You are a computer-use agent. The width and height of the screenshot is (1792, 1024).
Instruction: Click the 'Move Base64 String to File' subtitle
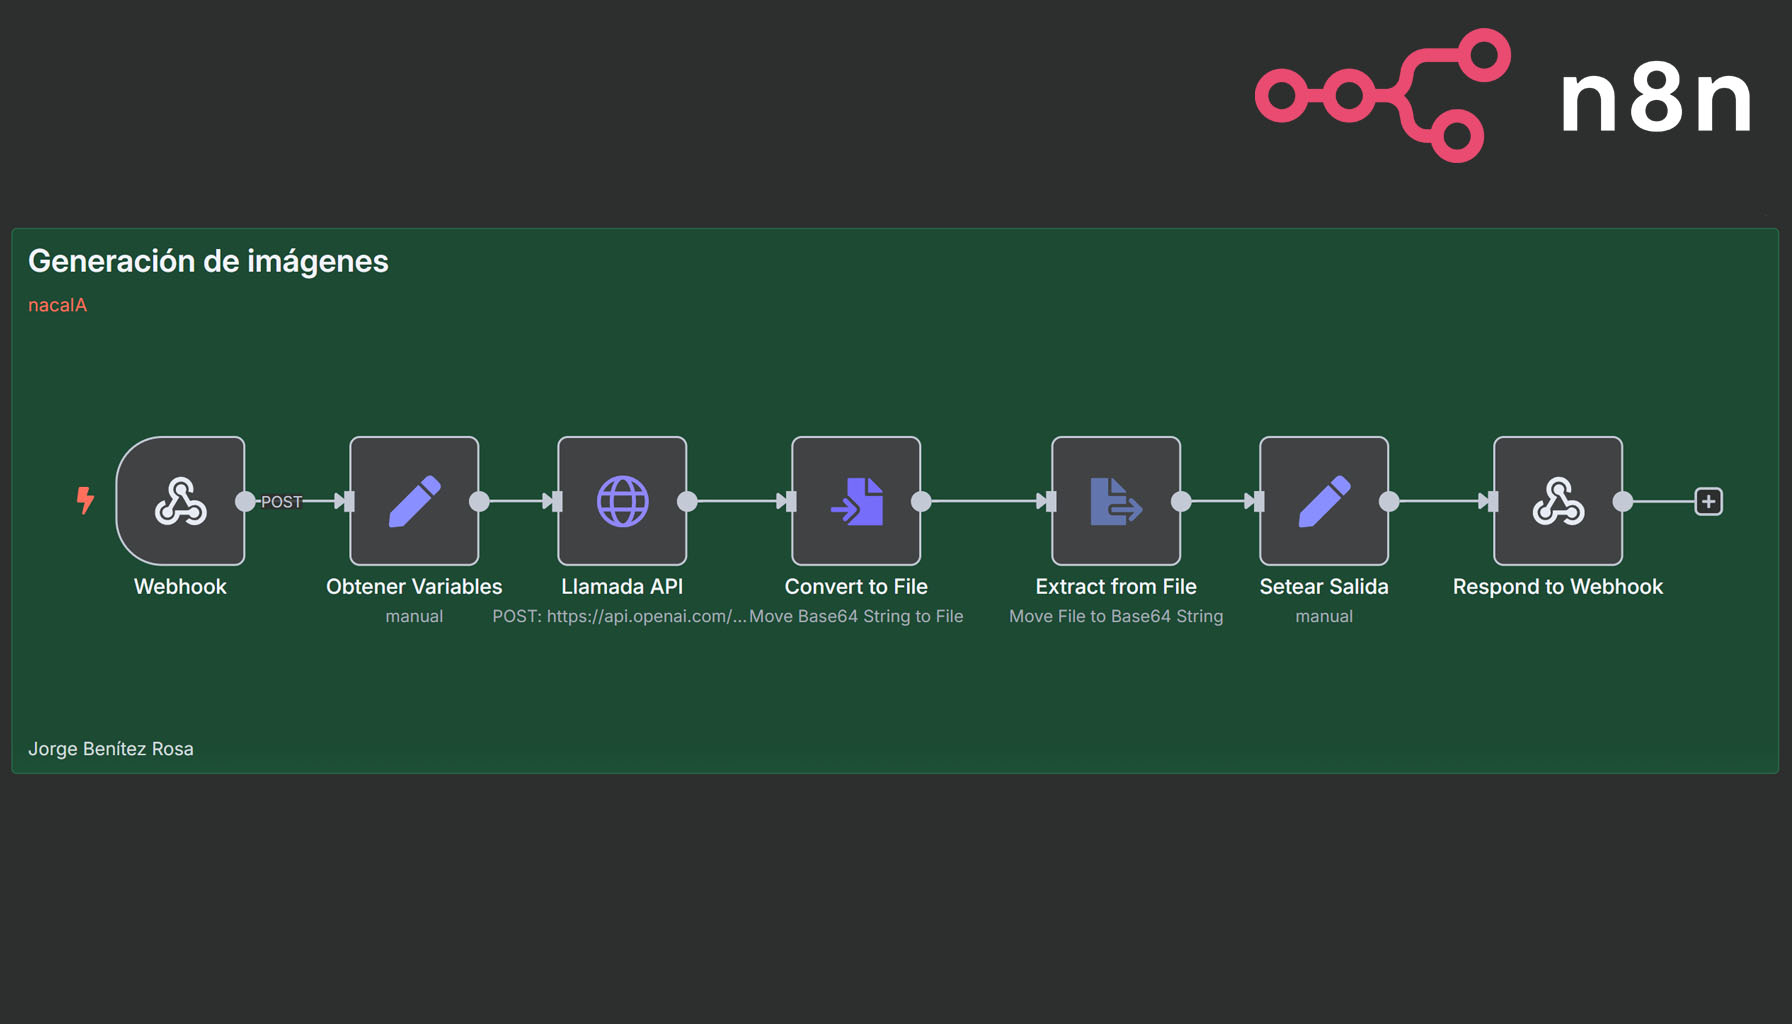tap(857, 616)
